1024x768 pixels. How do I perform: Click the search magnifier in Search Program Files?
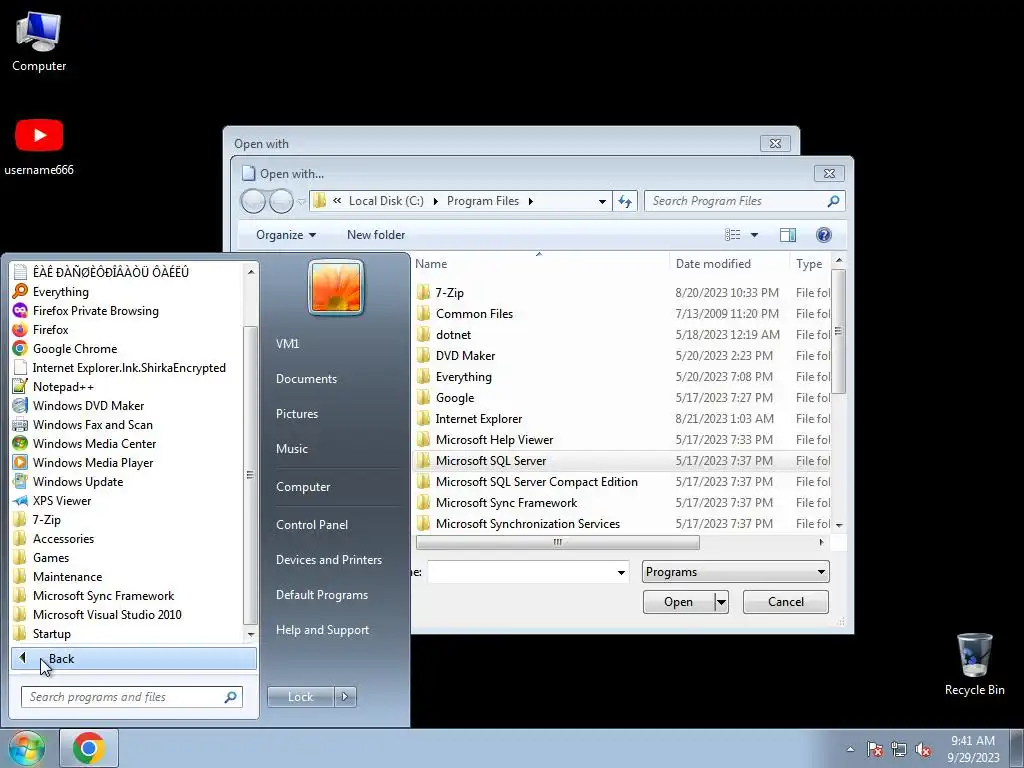833,201
